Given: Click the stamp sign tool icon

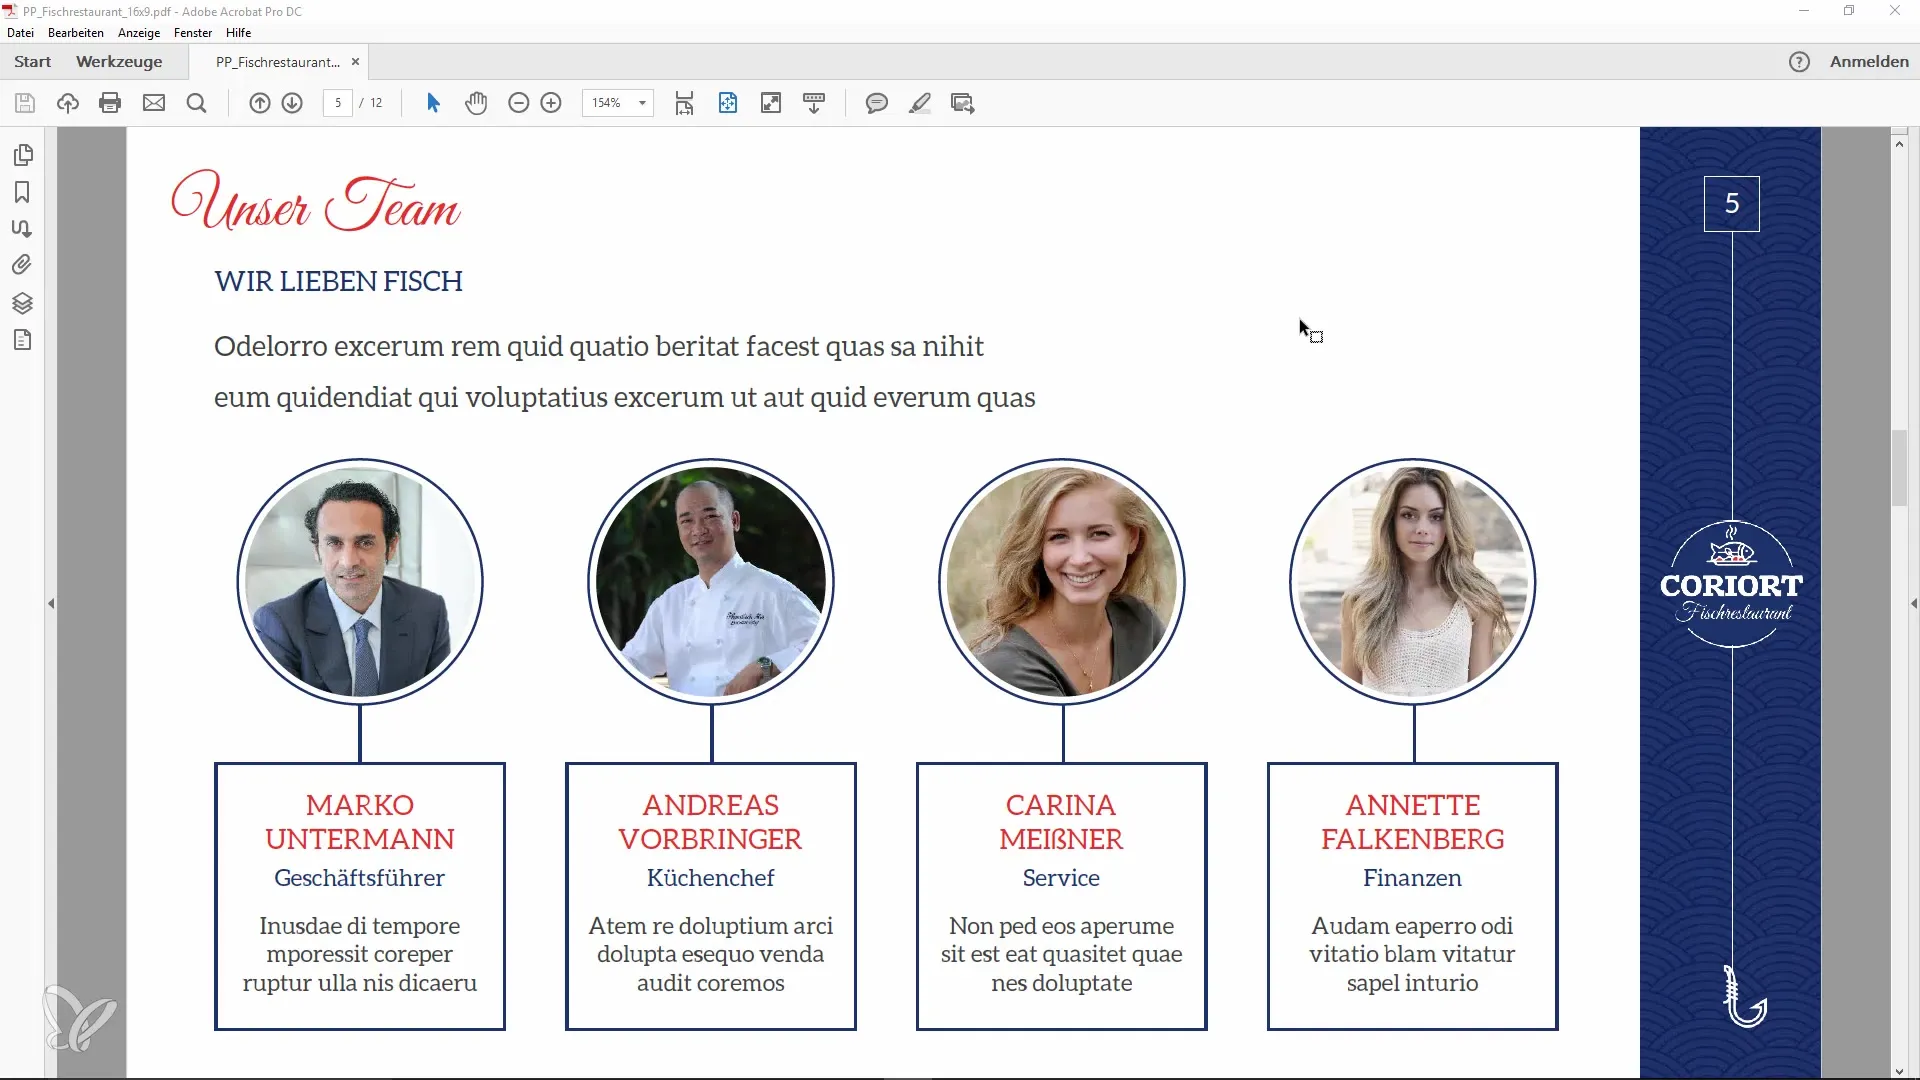Looking at the screenshot, I should [x=963, y=103].
